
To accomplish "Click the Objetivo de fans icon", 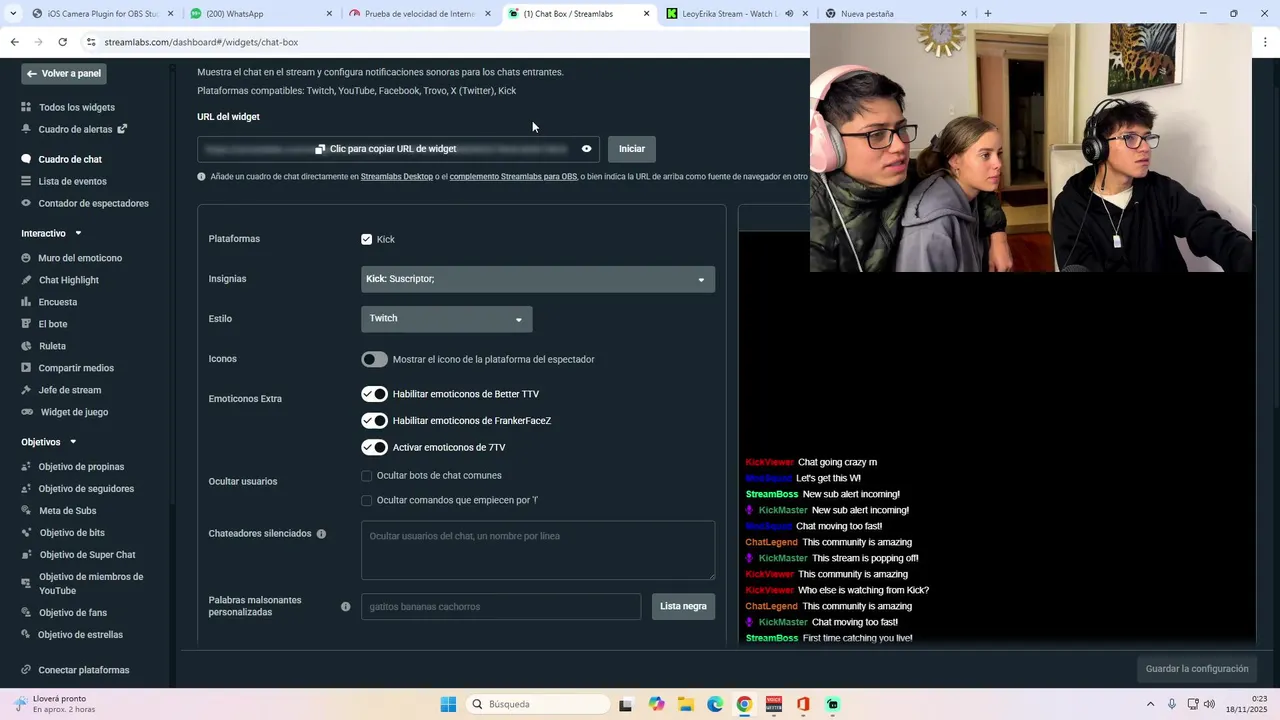I will point(26,613).
